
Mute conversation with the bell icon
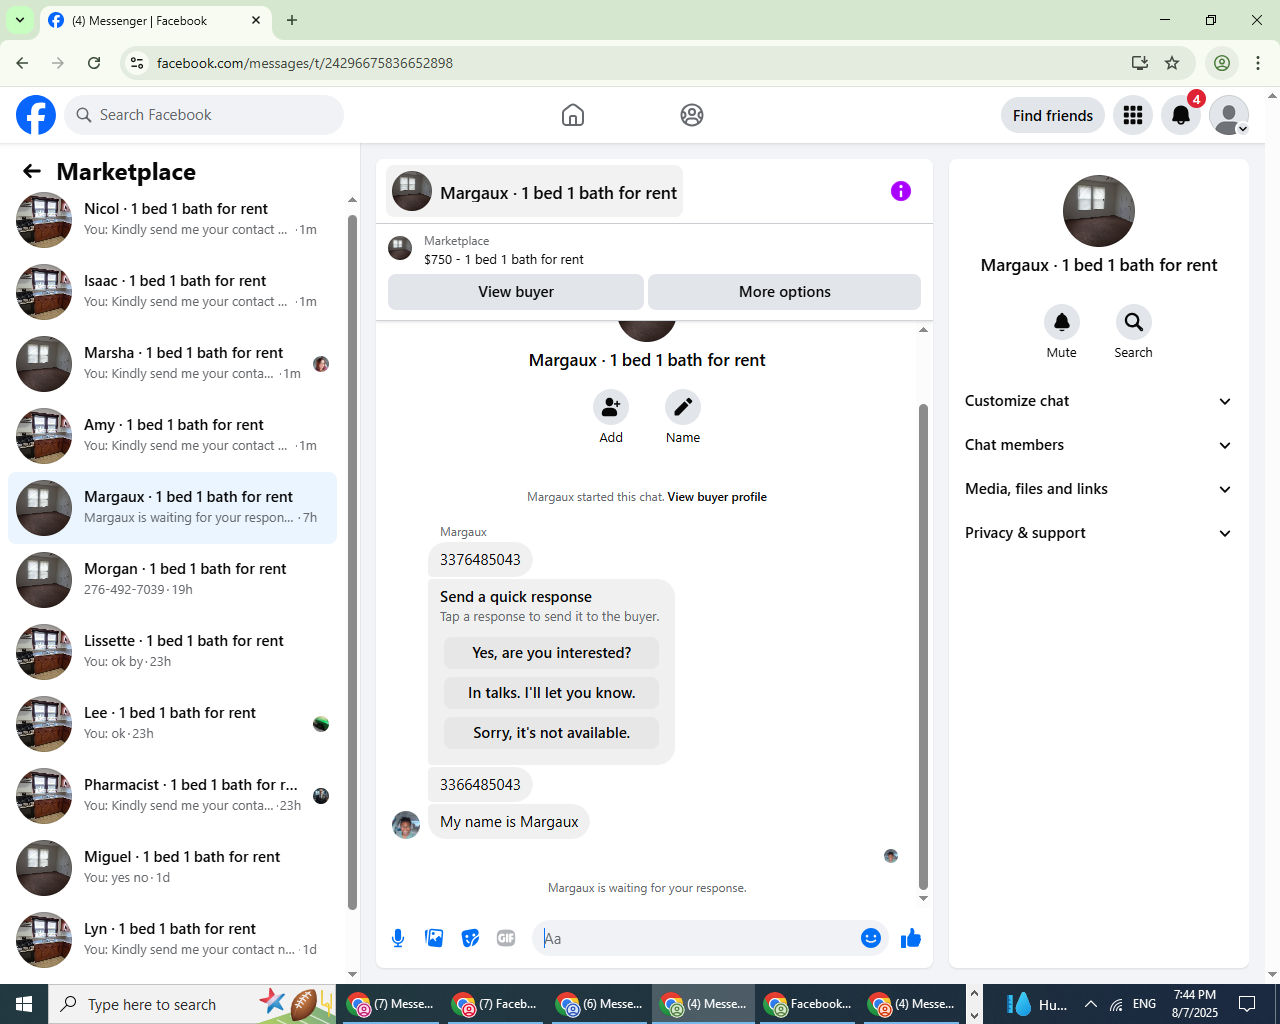tap(1062, 322)
